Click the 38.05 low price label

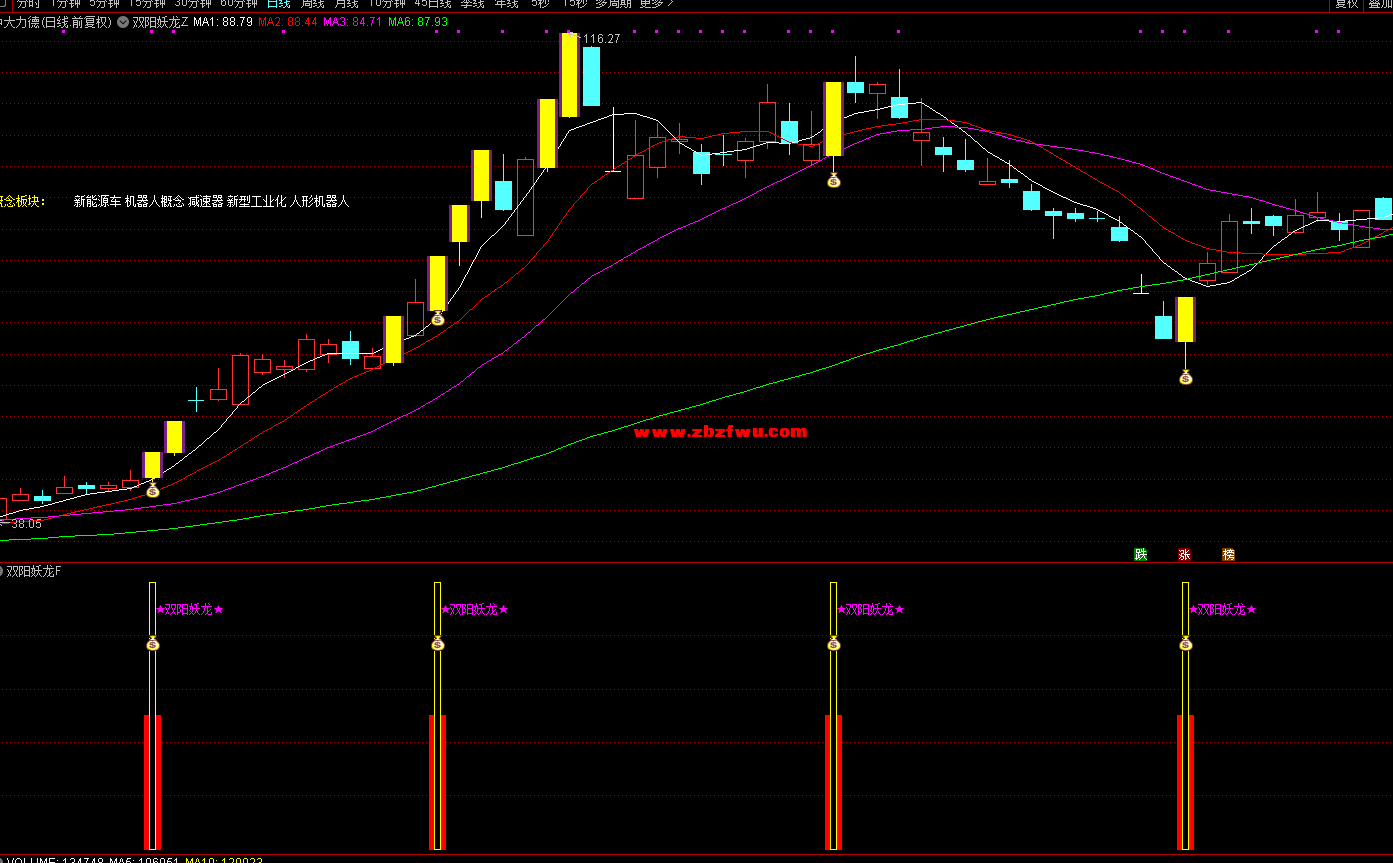[26, 523]
